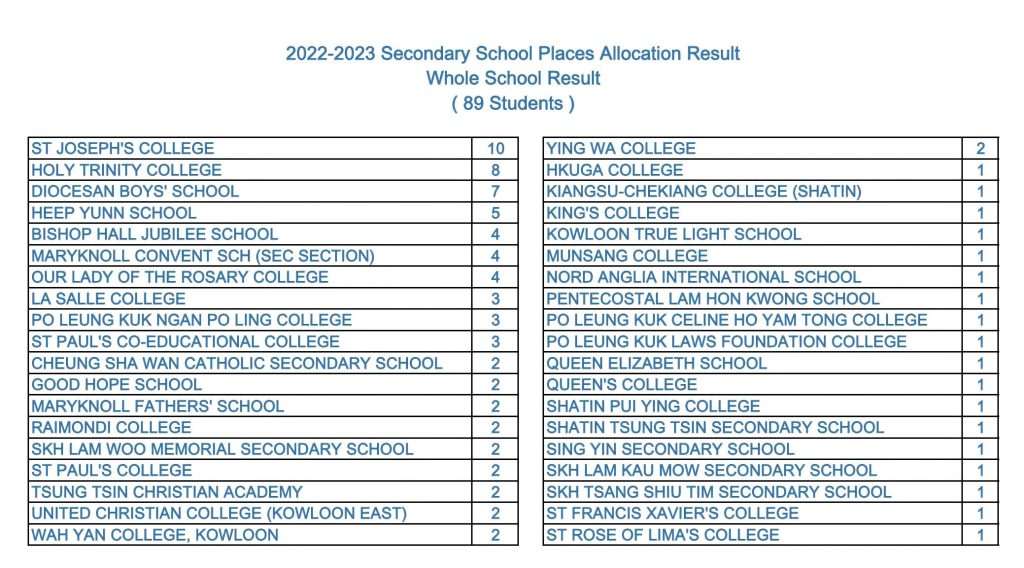Select the WAH YAN COLLEGE, KOWLOON cell

[x=155, y=535]
